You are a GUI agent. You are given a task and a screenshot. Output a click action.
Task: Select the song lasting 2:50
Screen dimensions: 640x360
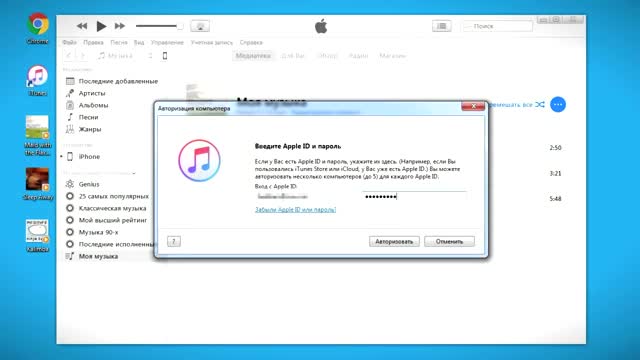(x=555, y=148)
